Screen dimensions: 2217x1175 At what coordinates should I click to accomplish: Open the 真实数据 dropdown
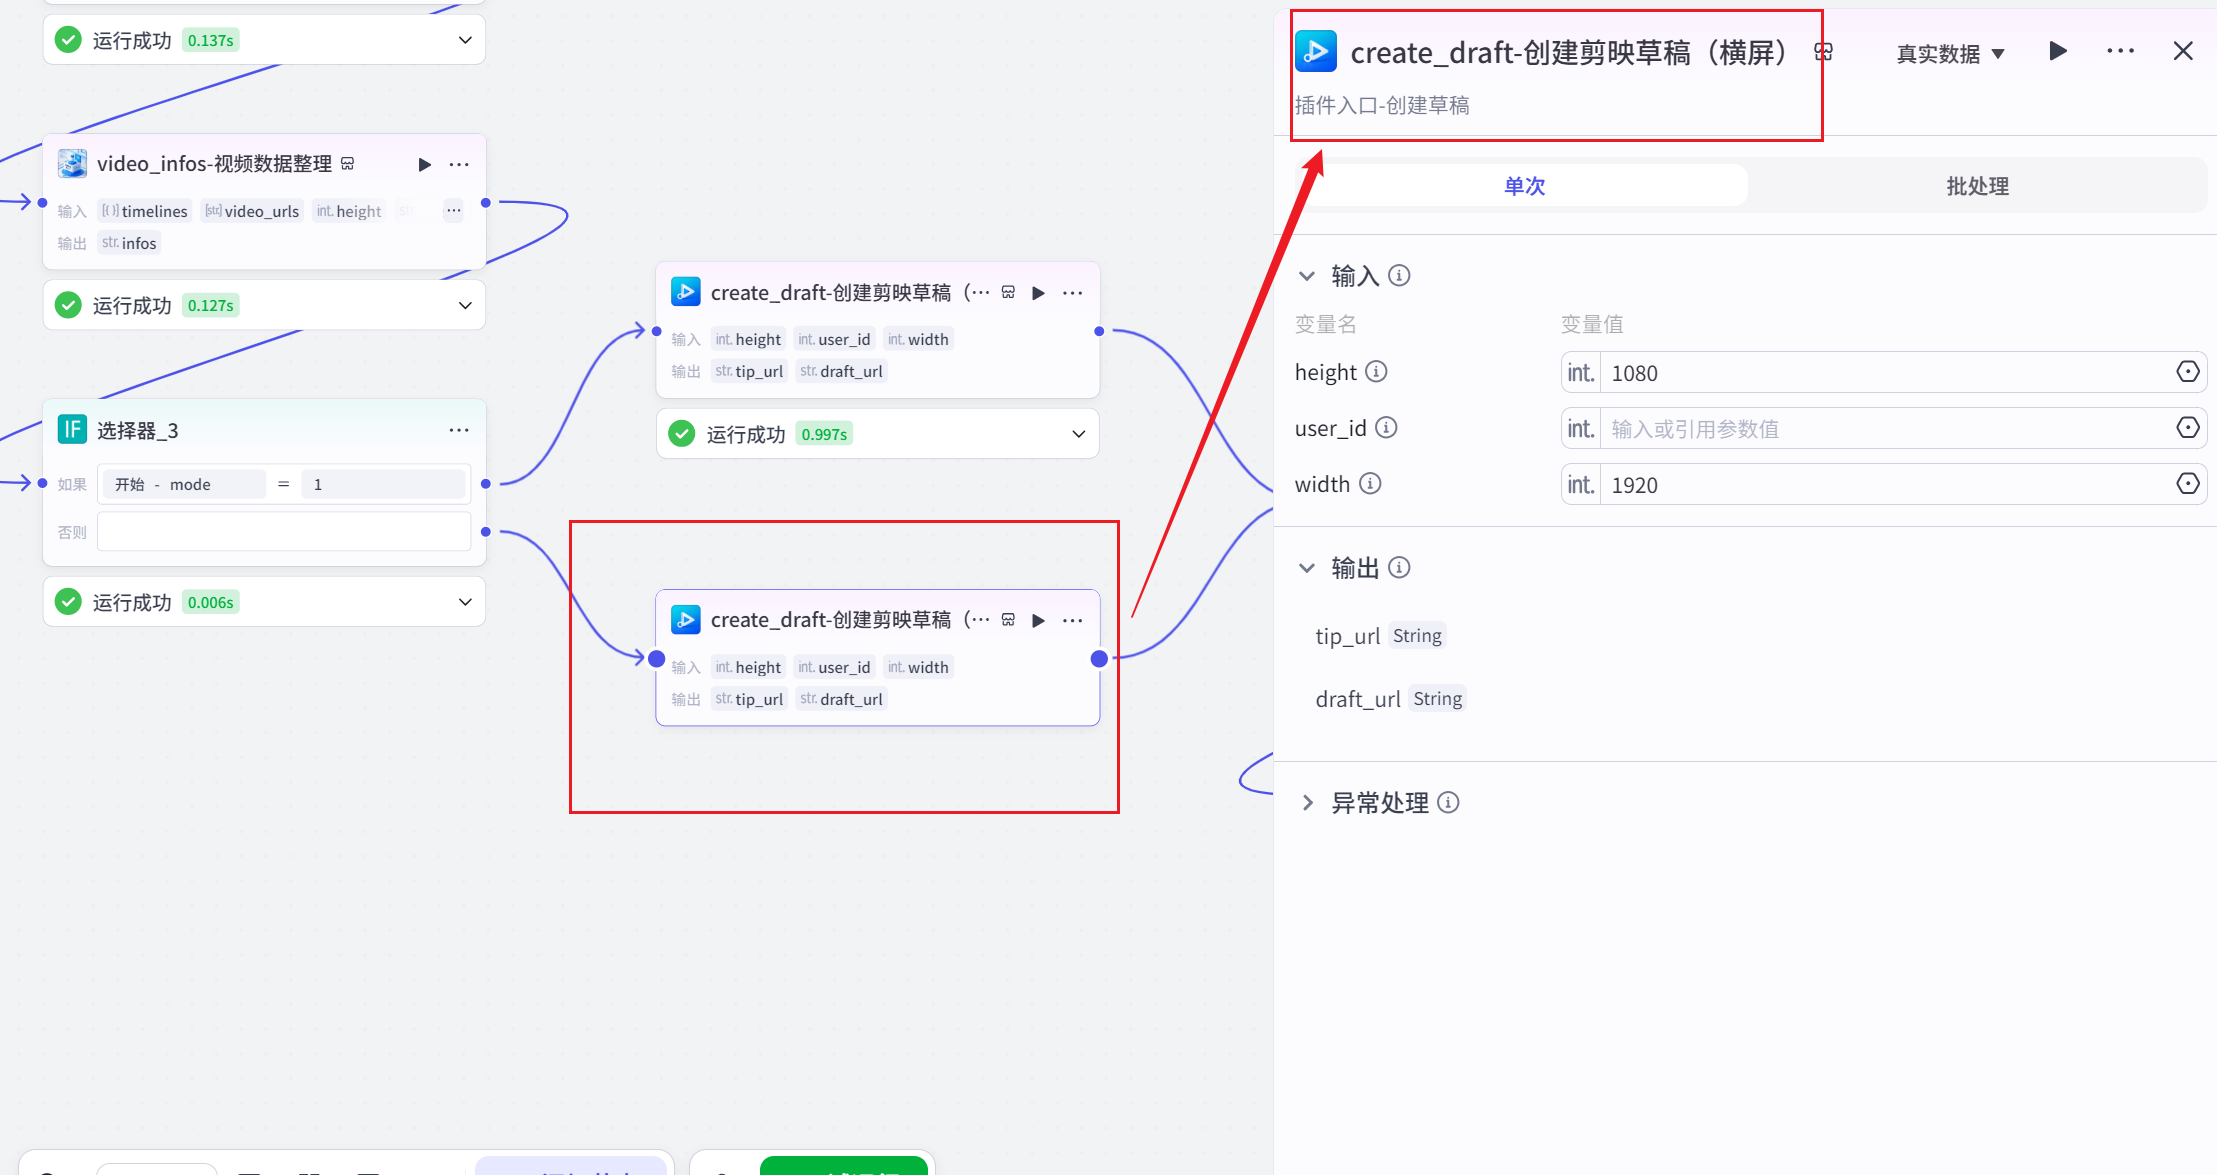point(1948,53)
